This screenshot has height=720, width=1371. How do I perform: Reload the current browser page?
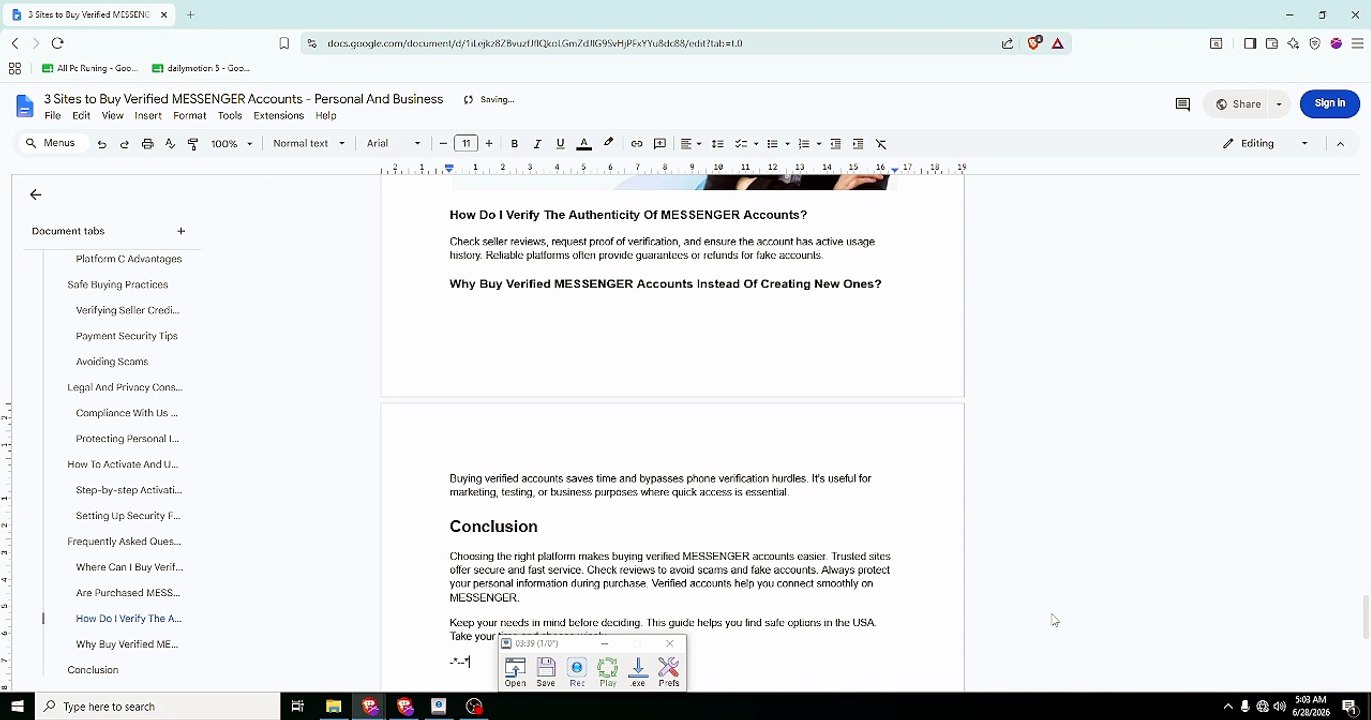[57, 43]
